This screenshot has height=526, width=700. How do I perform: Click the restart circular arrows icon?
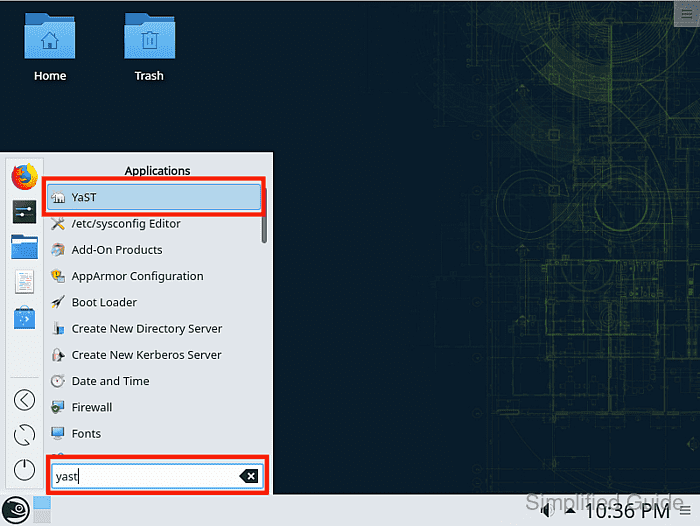(x=25, y=434)
